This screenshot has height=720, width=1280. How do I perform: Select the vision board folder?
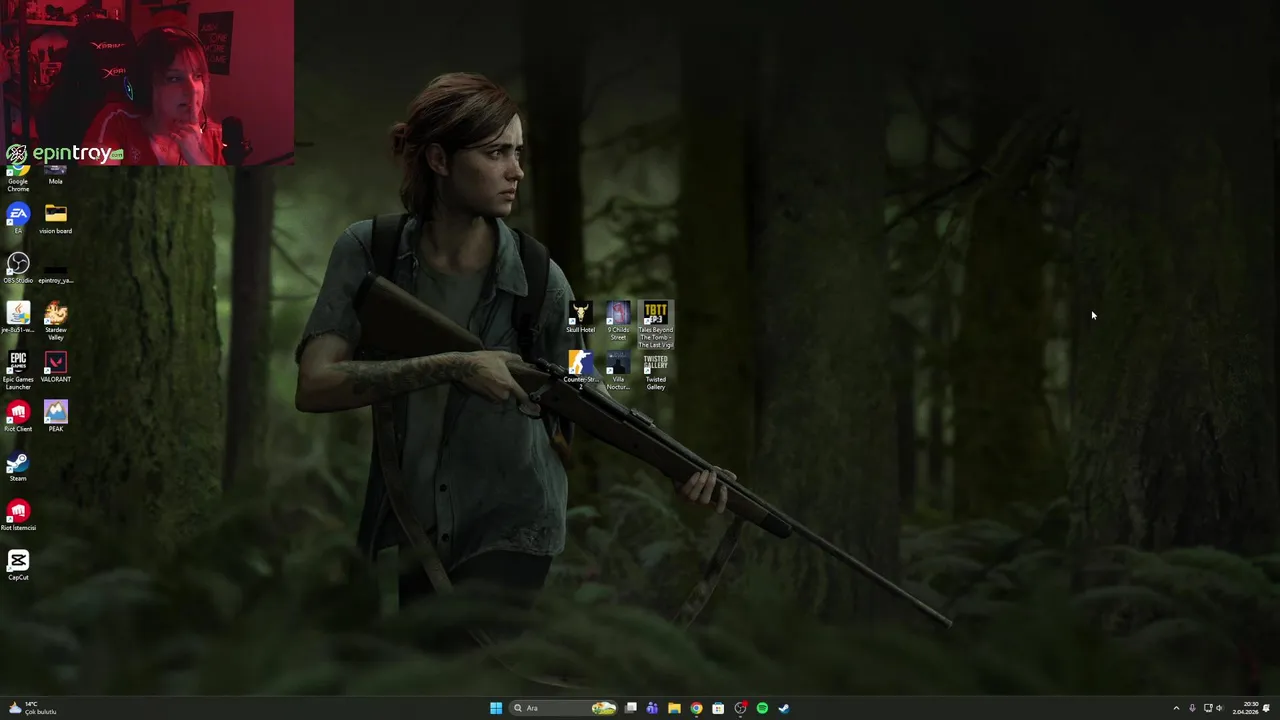55,219
